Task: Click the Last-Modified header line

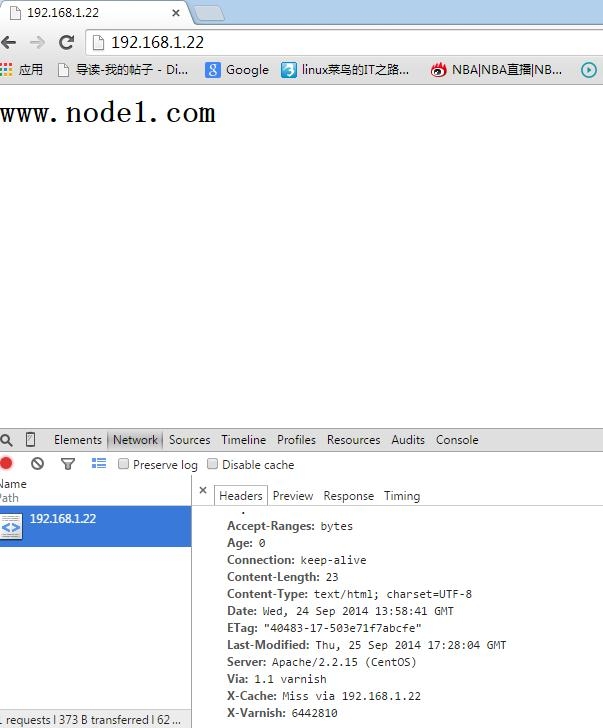Action: (367, 645)
